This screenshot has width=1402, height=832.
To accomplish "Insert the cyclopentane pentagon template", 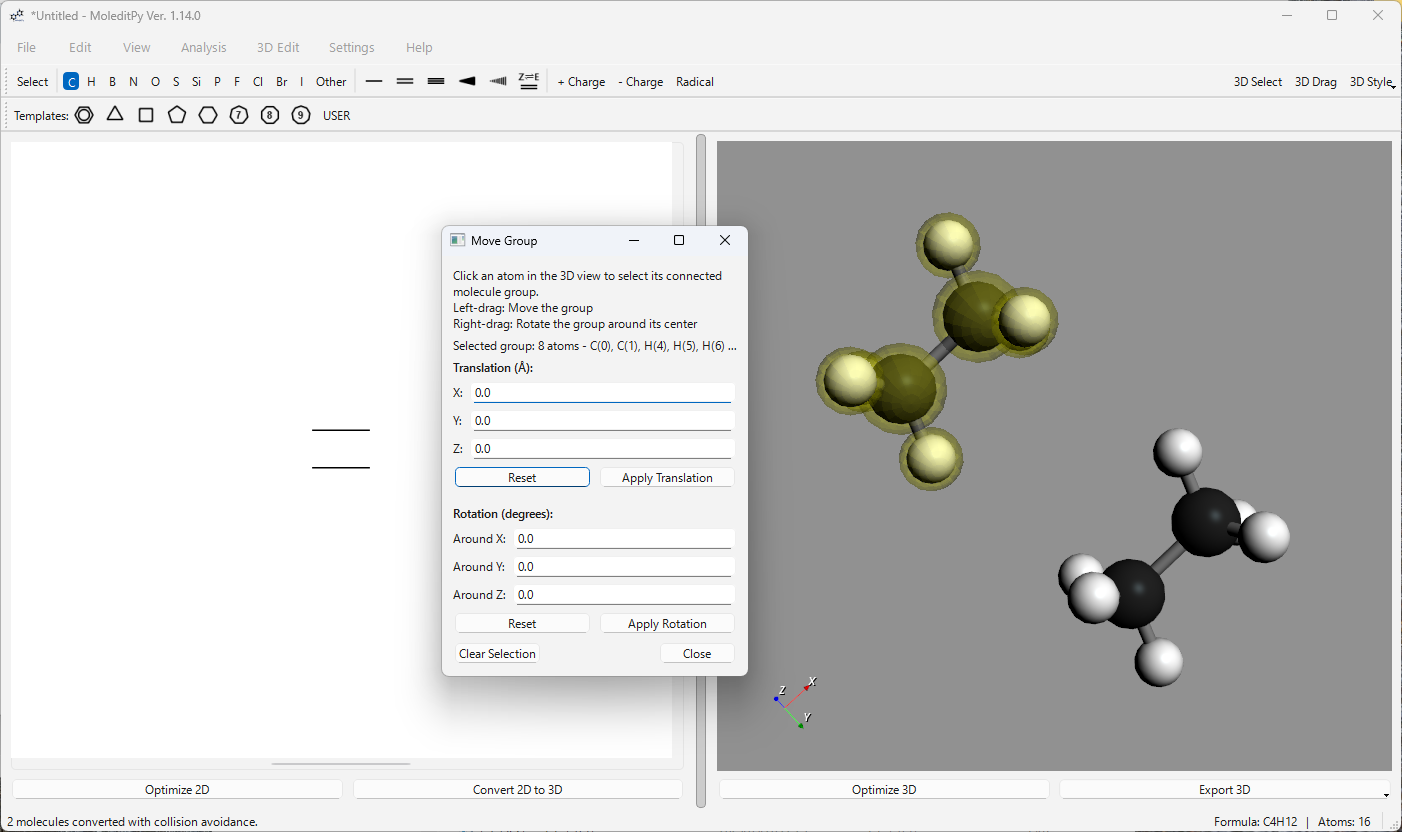I will [x=177, y=115].
